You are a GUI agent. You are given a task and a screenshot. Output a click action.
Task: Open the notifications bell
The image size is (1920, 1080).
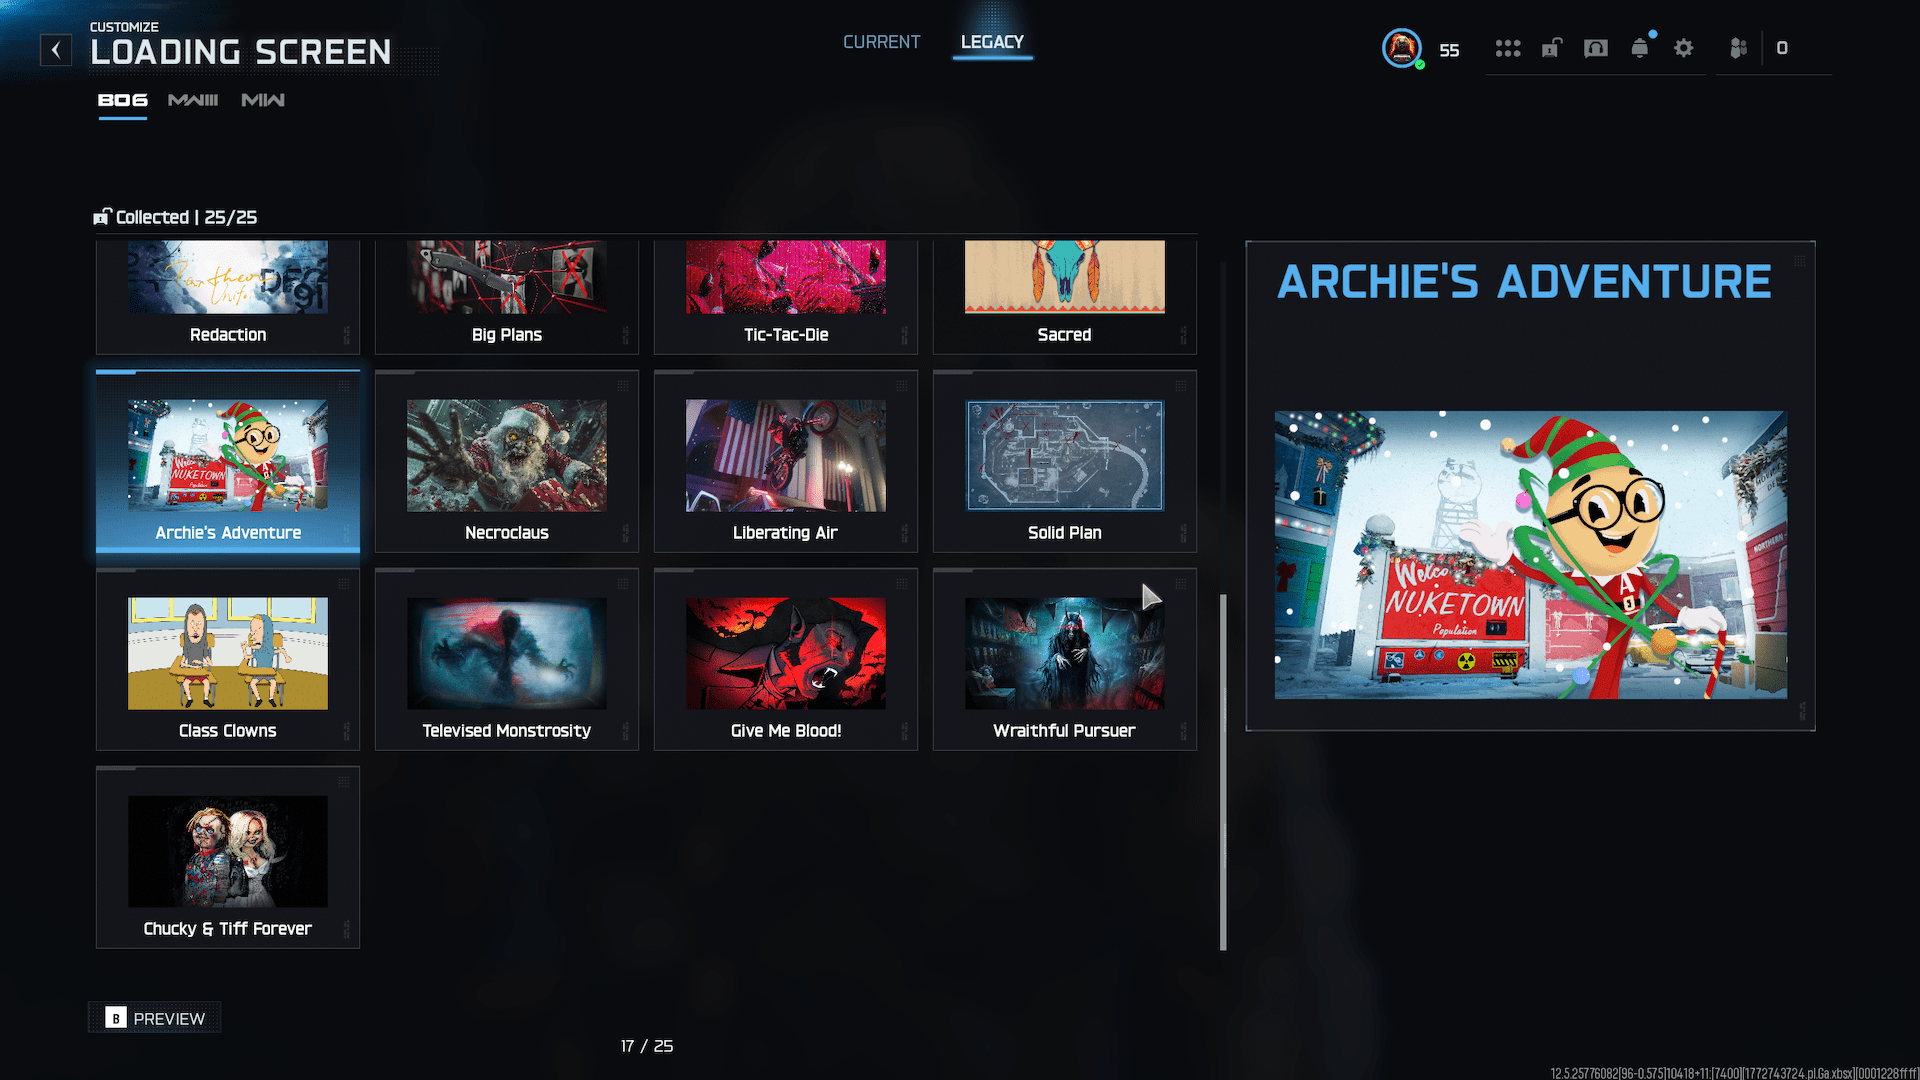1640,48
